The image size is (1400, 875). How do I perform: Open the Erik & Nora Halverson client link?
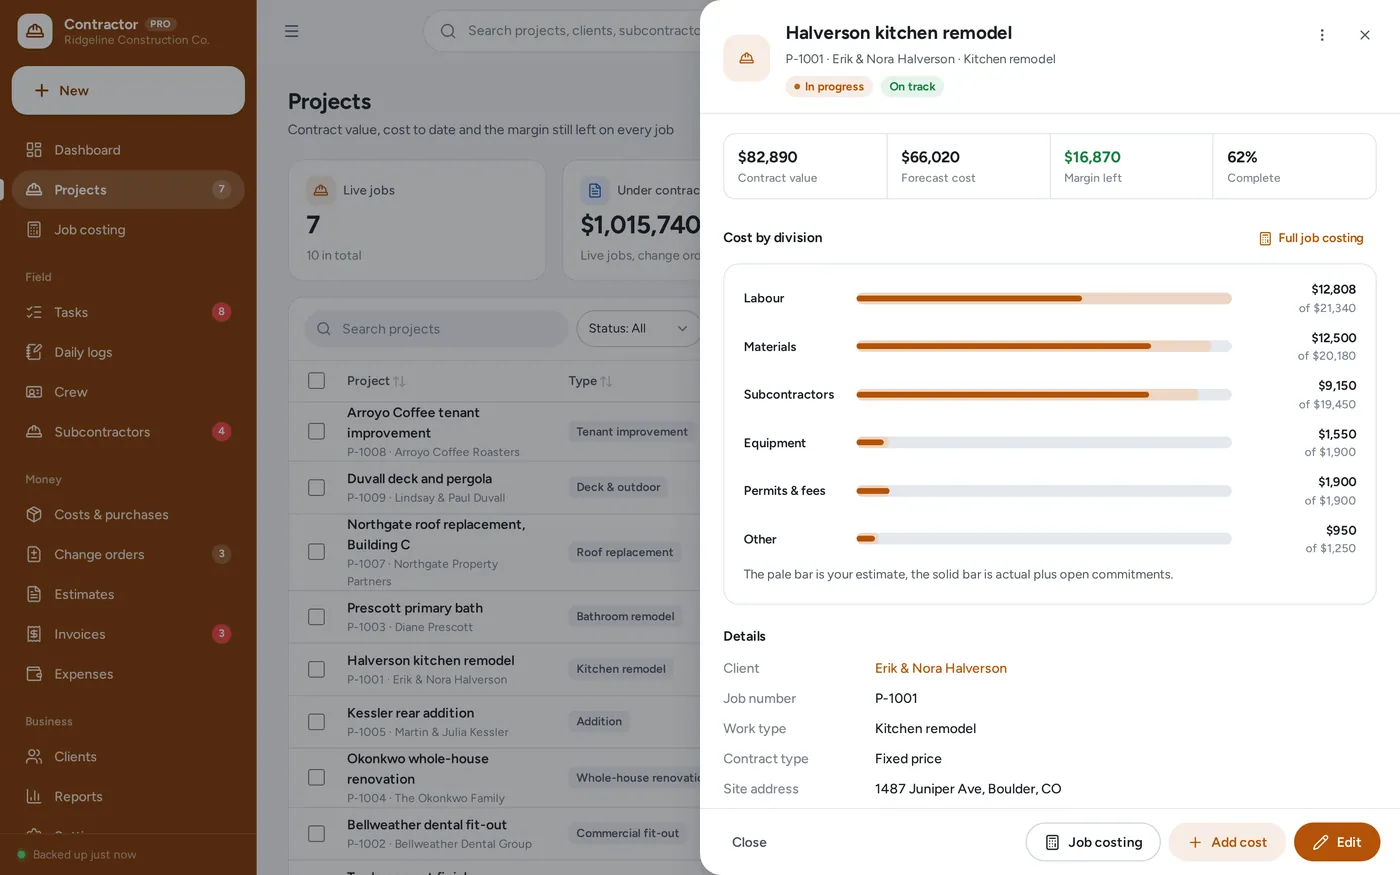click(x=941, y=668)
